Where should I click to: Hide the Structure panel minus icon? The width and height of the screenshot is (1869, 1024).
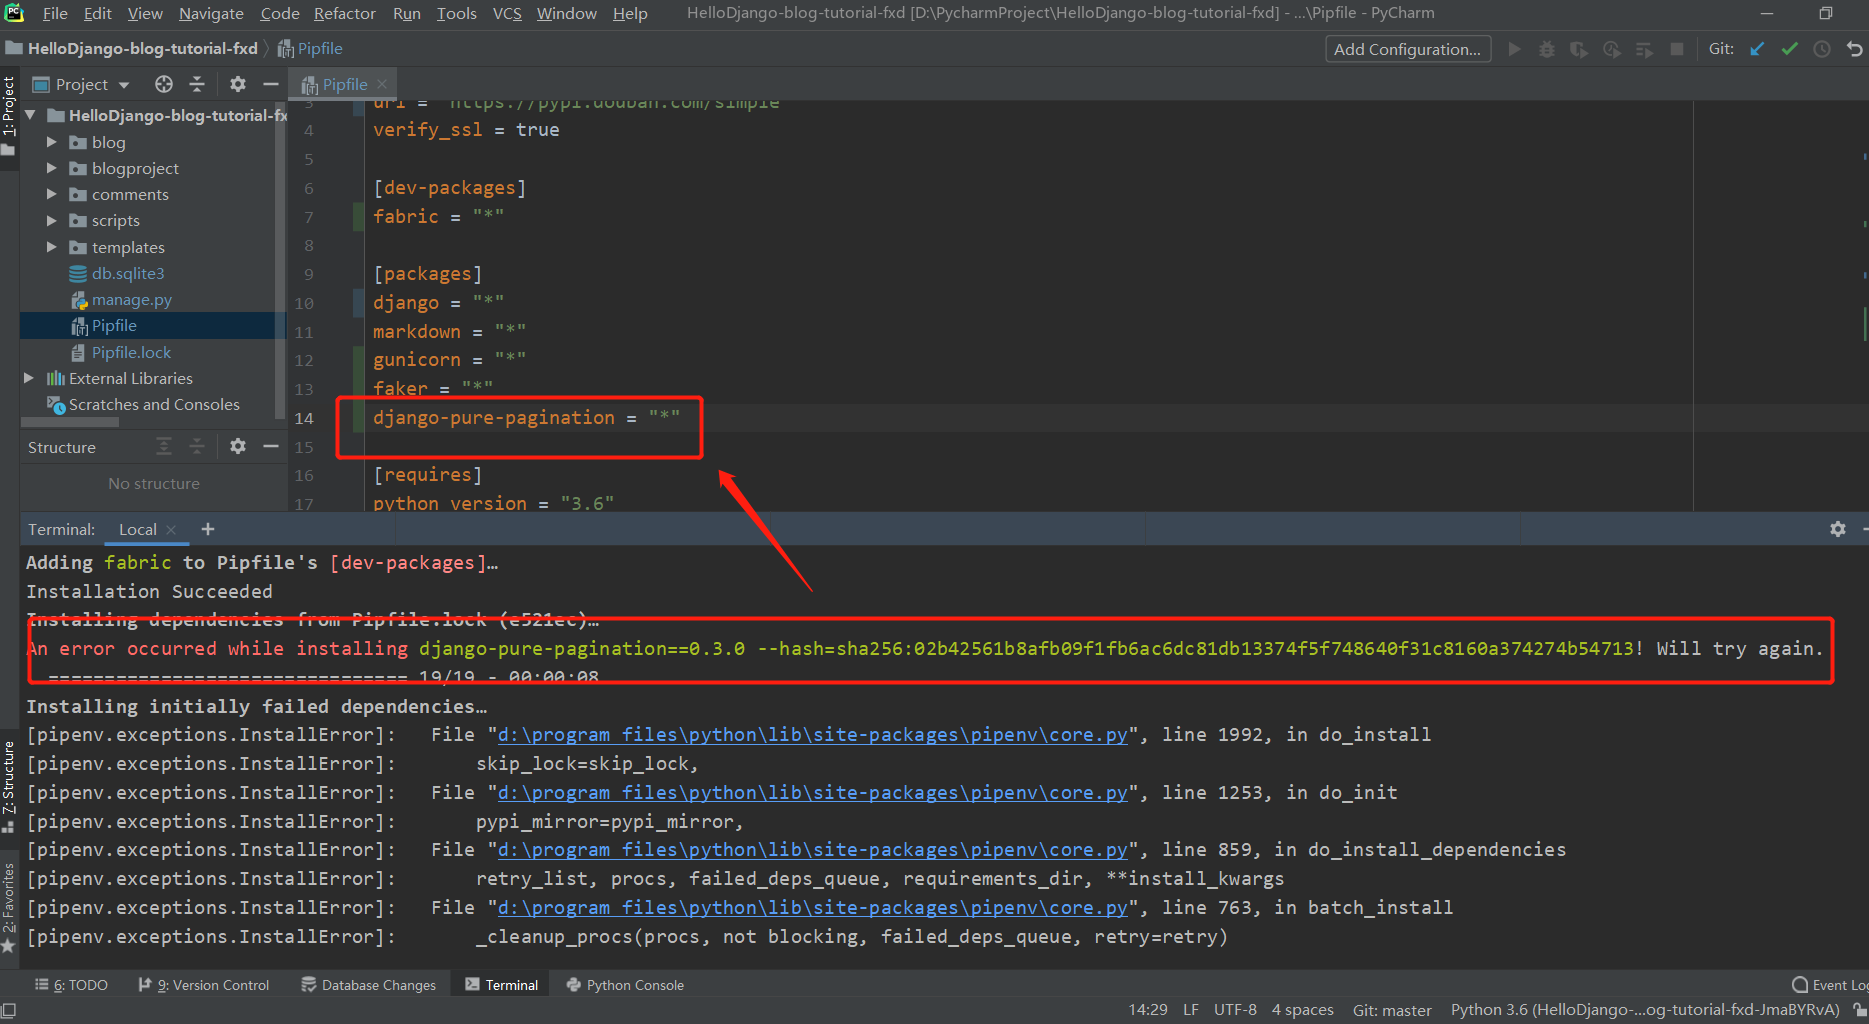pyautogui.click(x=270, y=446)
